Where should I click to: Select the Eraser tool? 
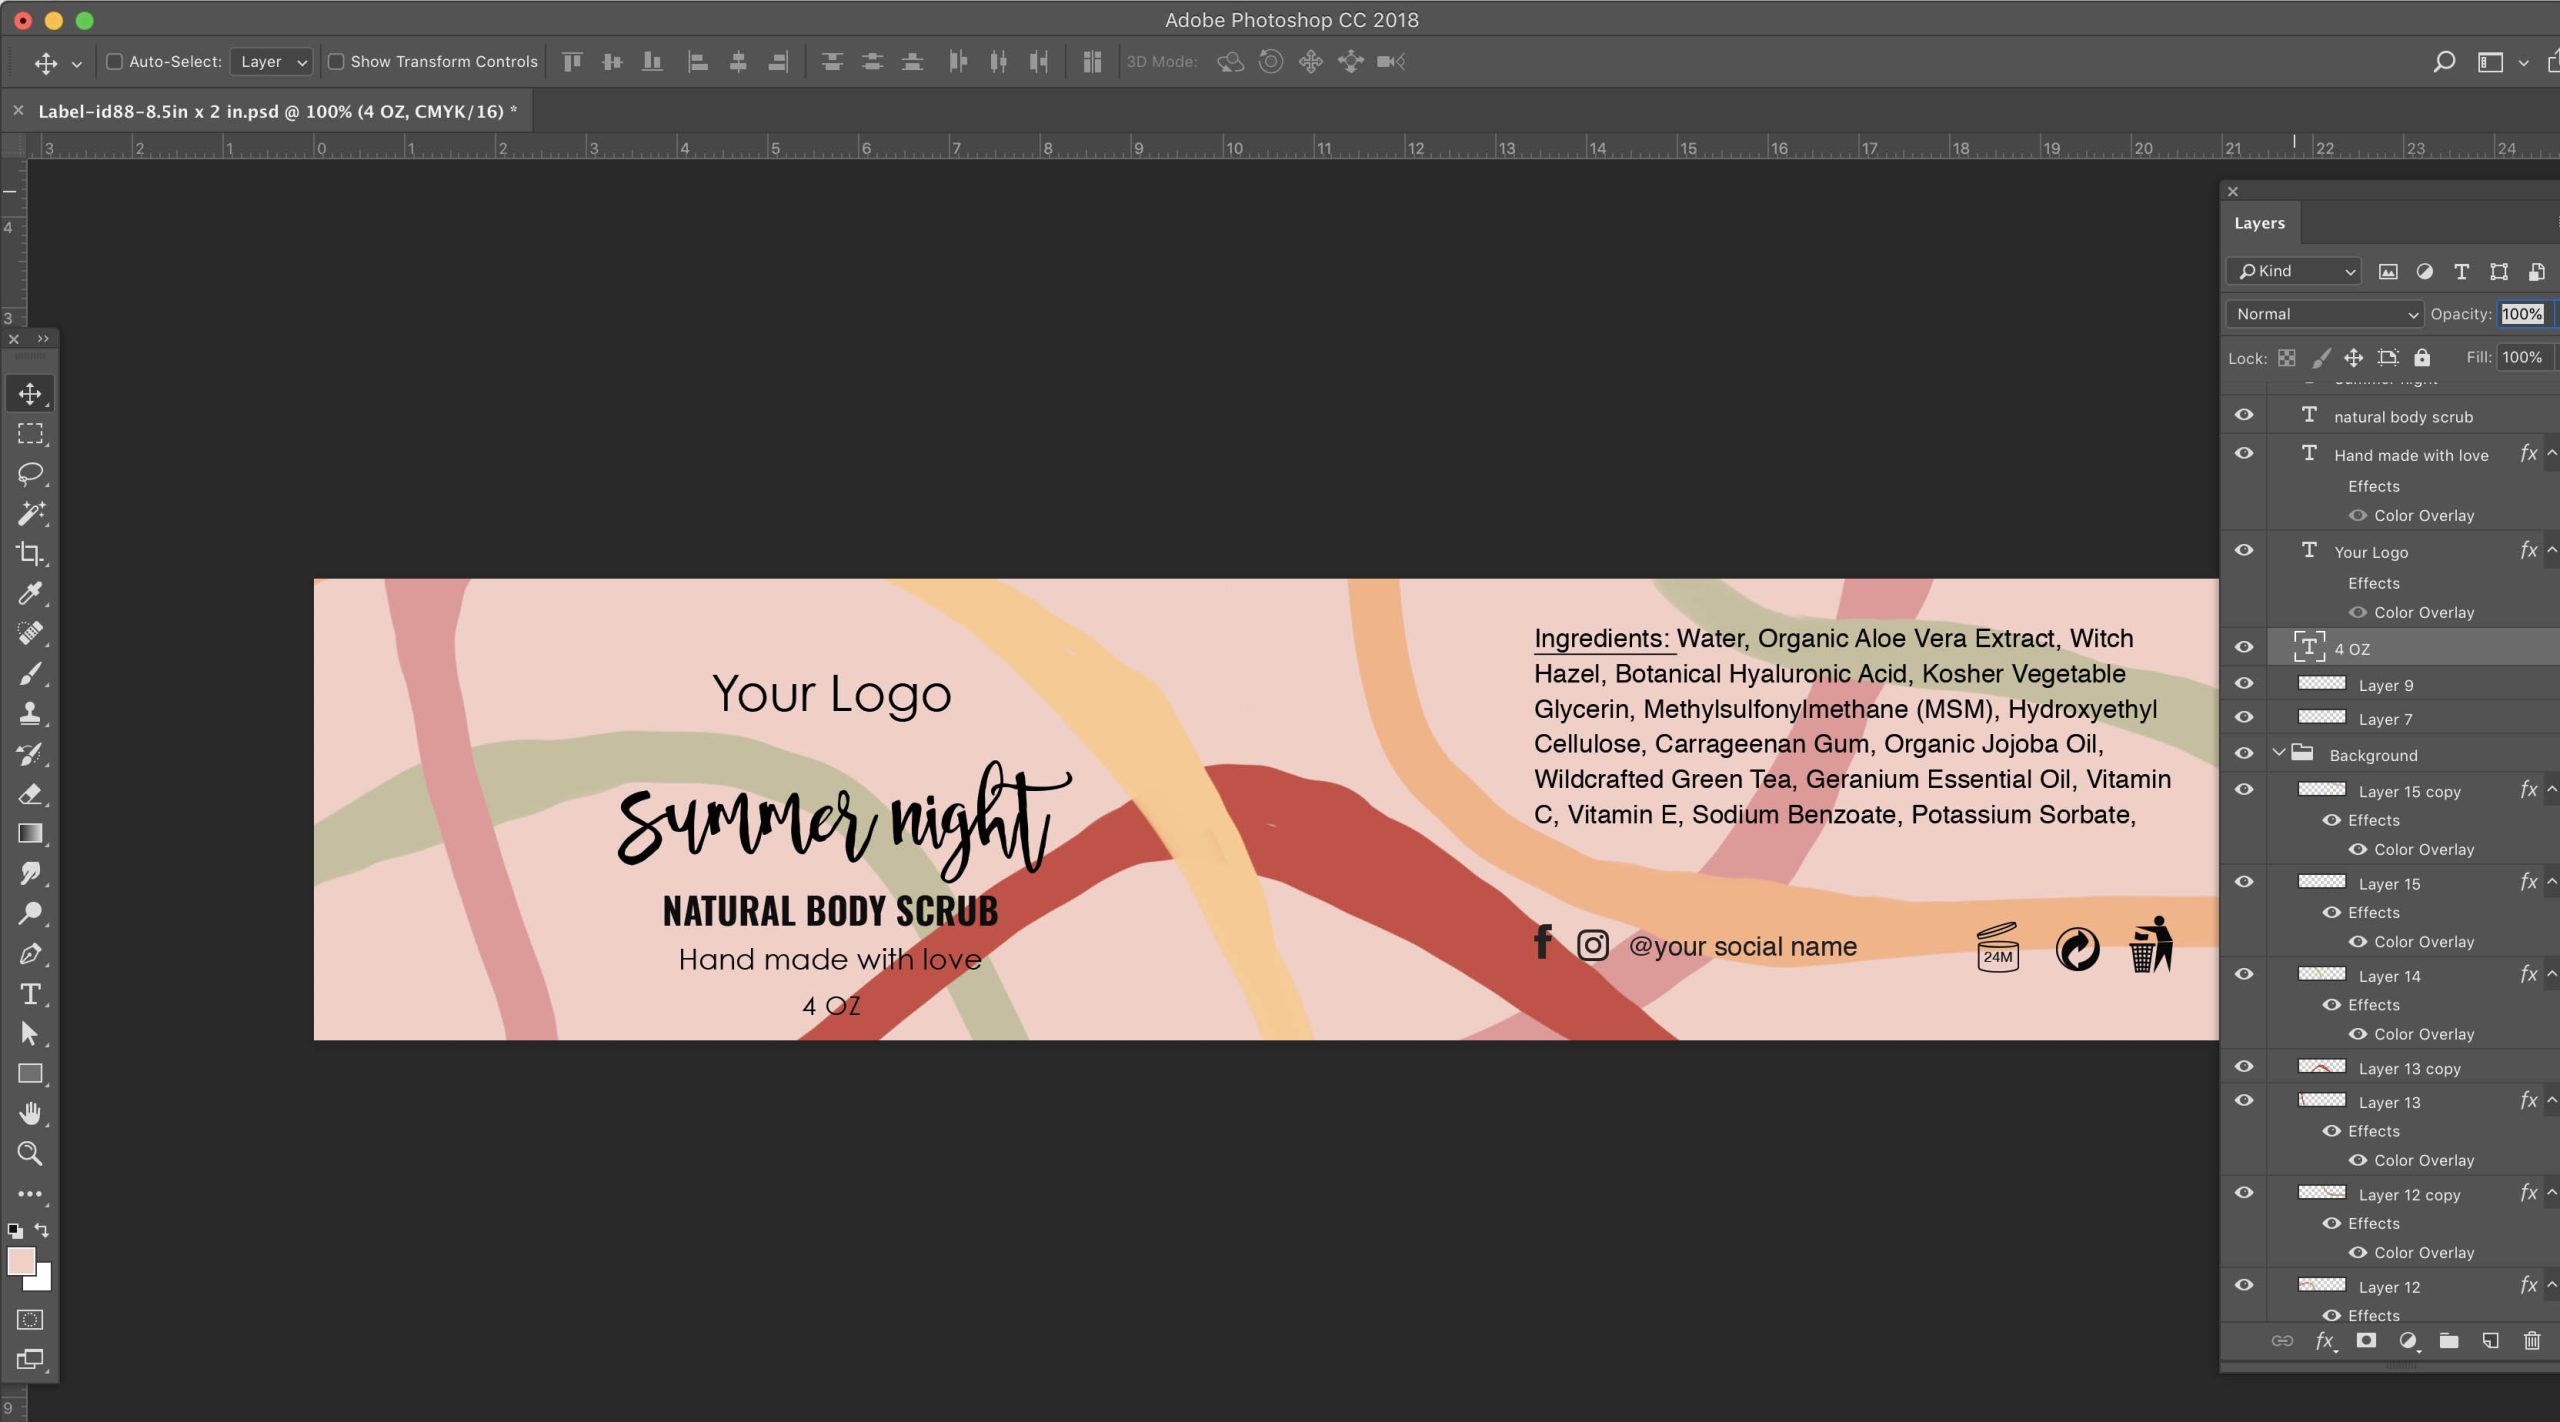pyautogui.click(x=30, y=794)
